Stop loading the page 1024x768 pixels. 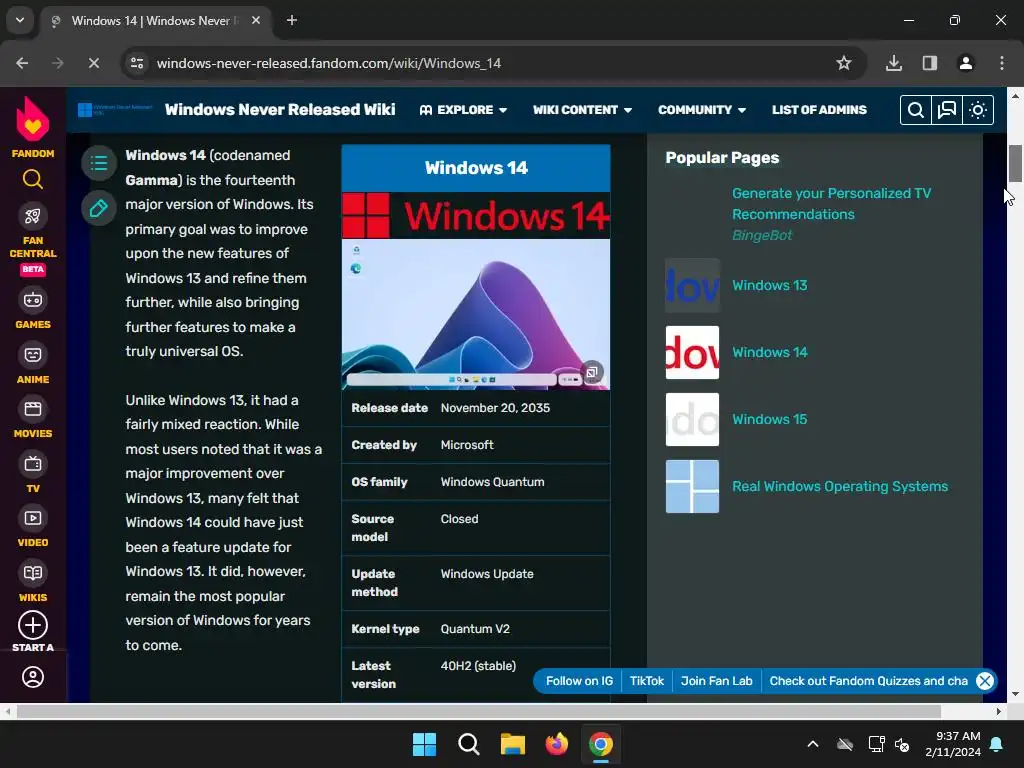click(93, 63)
